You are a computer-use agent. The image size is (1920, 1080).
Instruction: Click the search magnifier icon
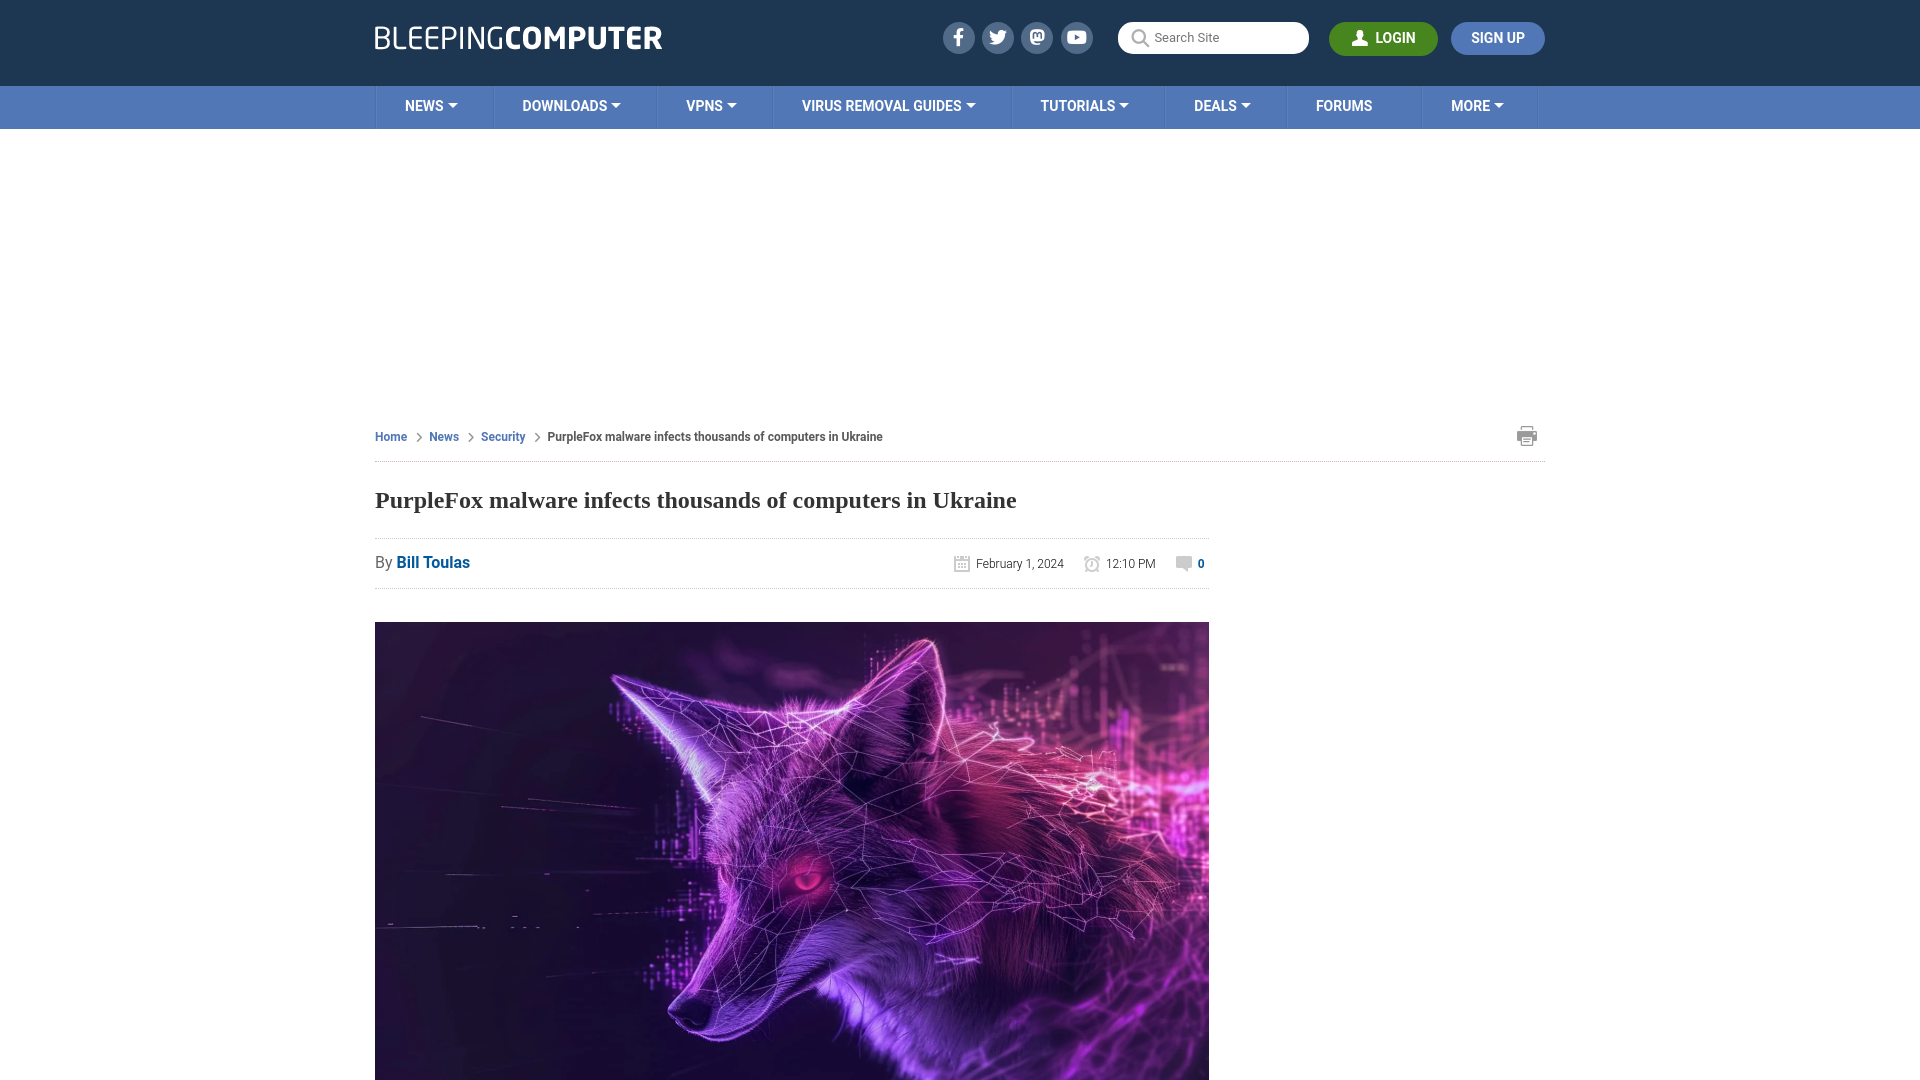1139,38
